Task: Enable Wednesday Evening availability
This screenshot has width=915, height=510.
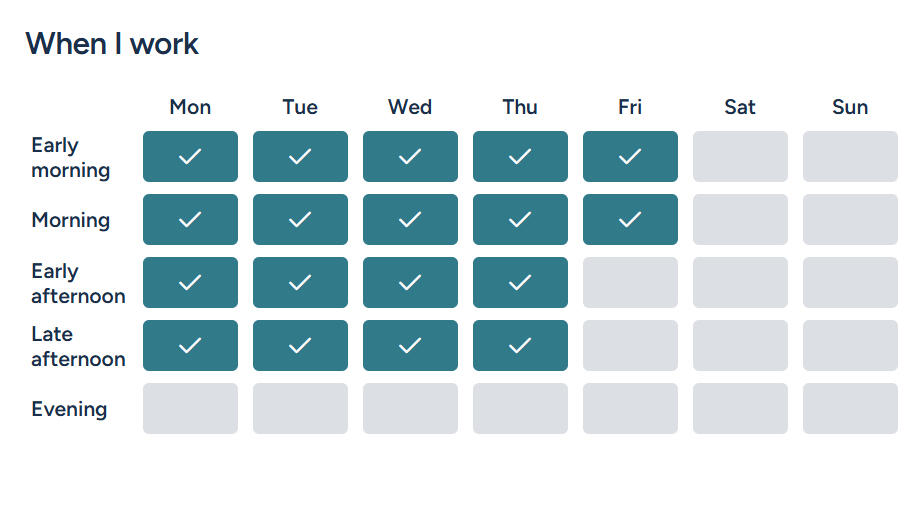Action: pyautogui.click(x=410, y=409)
